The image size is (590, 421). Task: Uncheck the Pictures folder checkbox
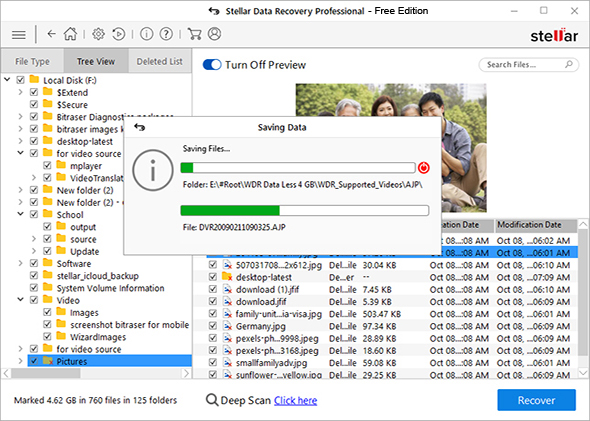[x=34, y=361]
